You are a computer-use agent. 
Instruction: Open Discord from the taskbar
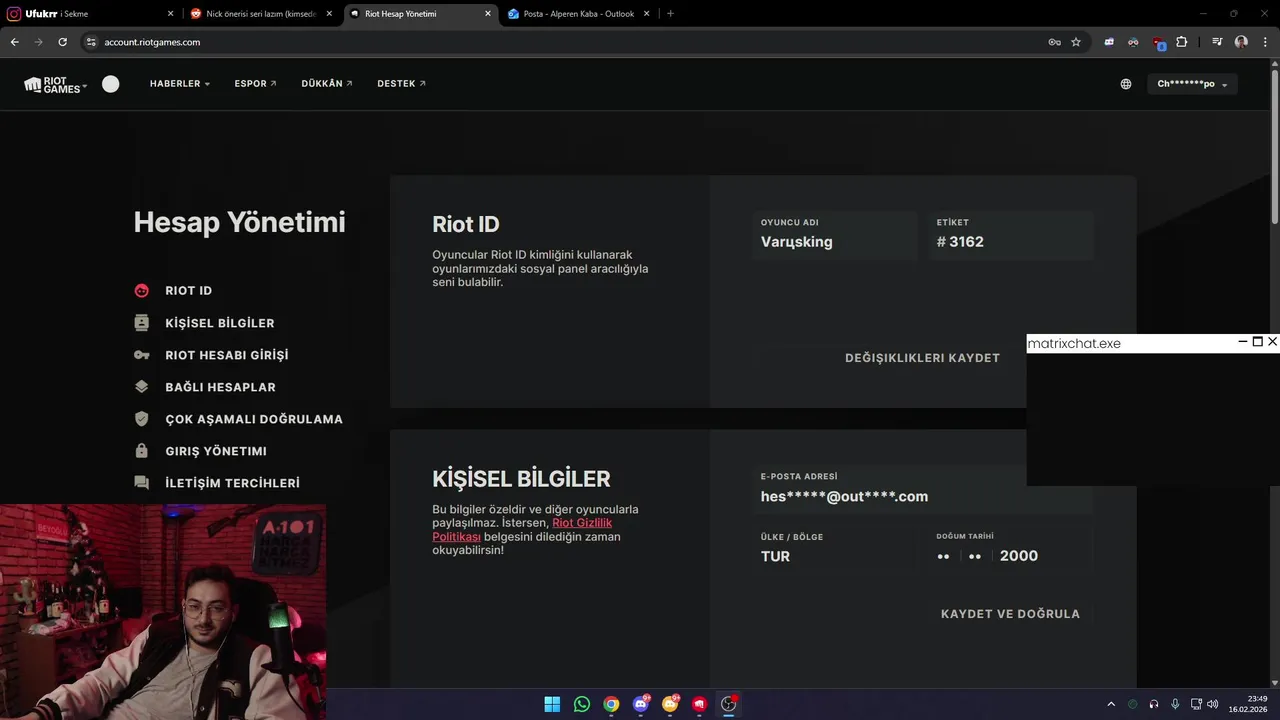[641, 704]
